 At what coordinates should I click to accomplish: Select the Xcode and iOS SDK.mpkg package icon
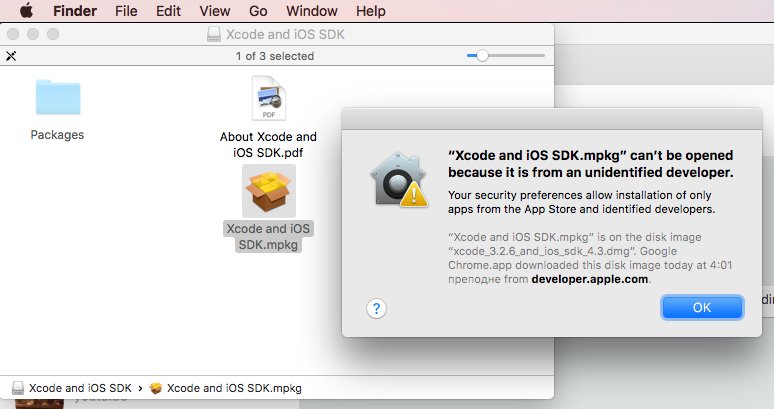(x=269, y=191)
